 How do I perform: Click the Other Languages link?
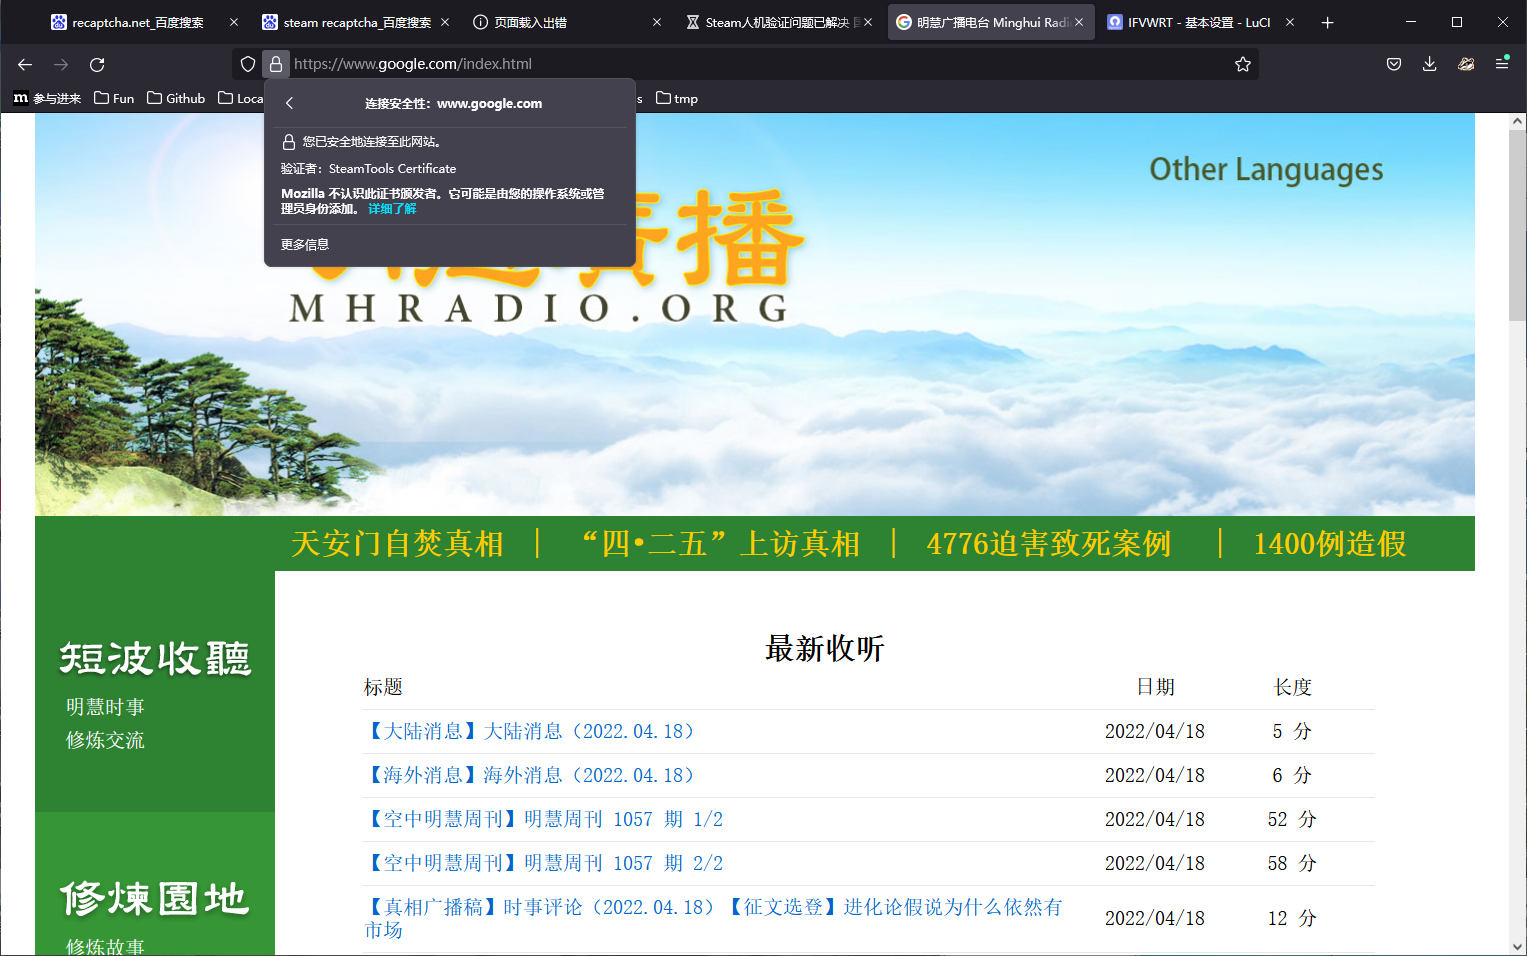pyautogui.click(x=1265, y=169)
